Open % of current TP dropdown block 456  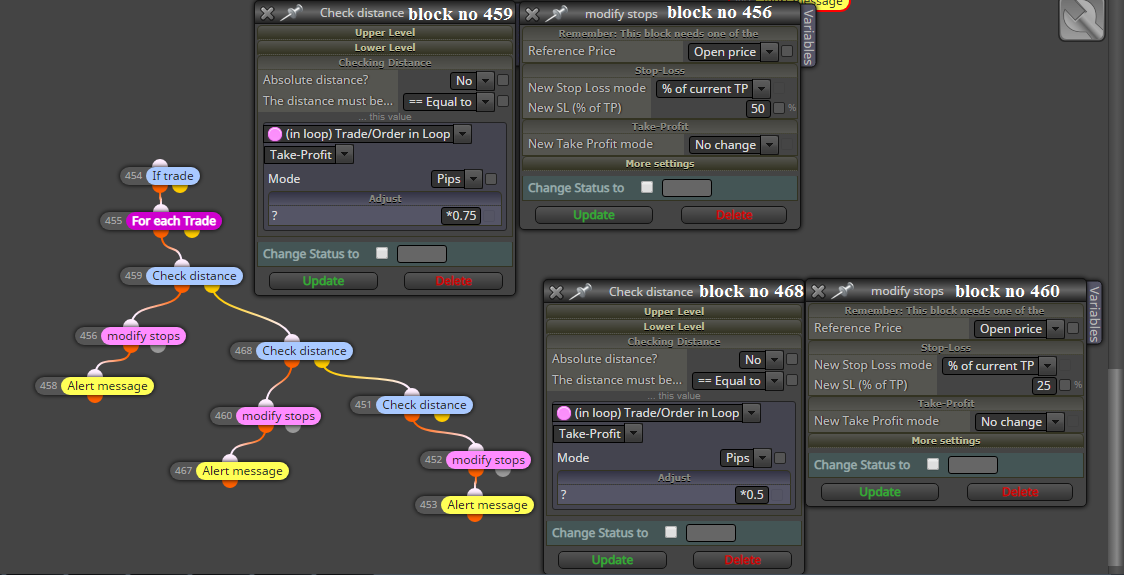coord(713,89)
